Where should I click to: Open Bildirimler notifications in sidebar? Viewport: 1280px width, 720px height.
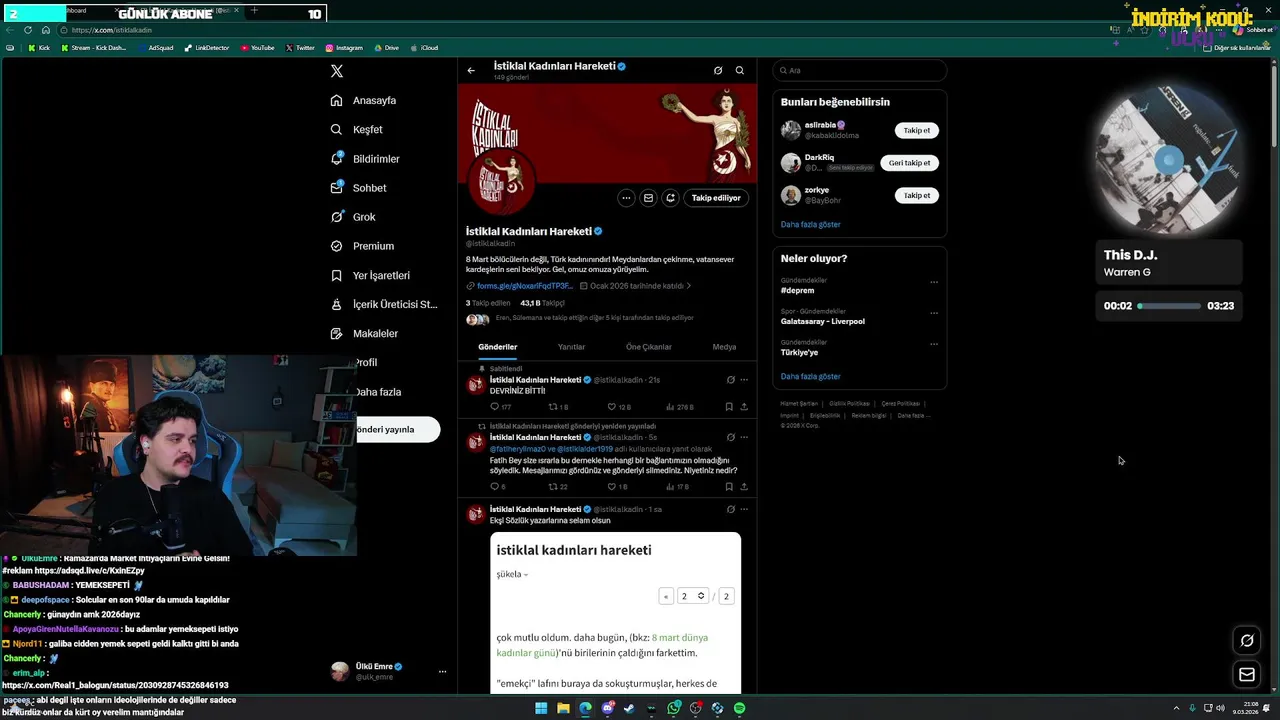pos(365,159)
